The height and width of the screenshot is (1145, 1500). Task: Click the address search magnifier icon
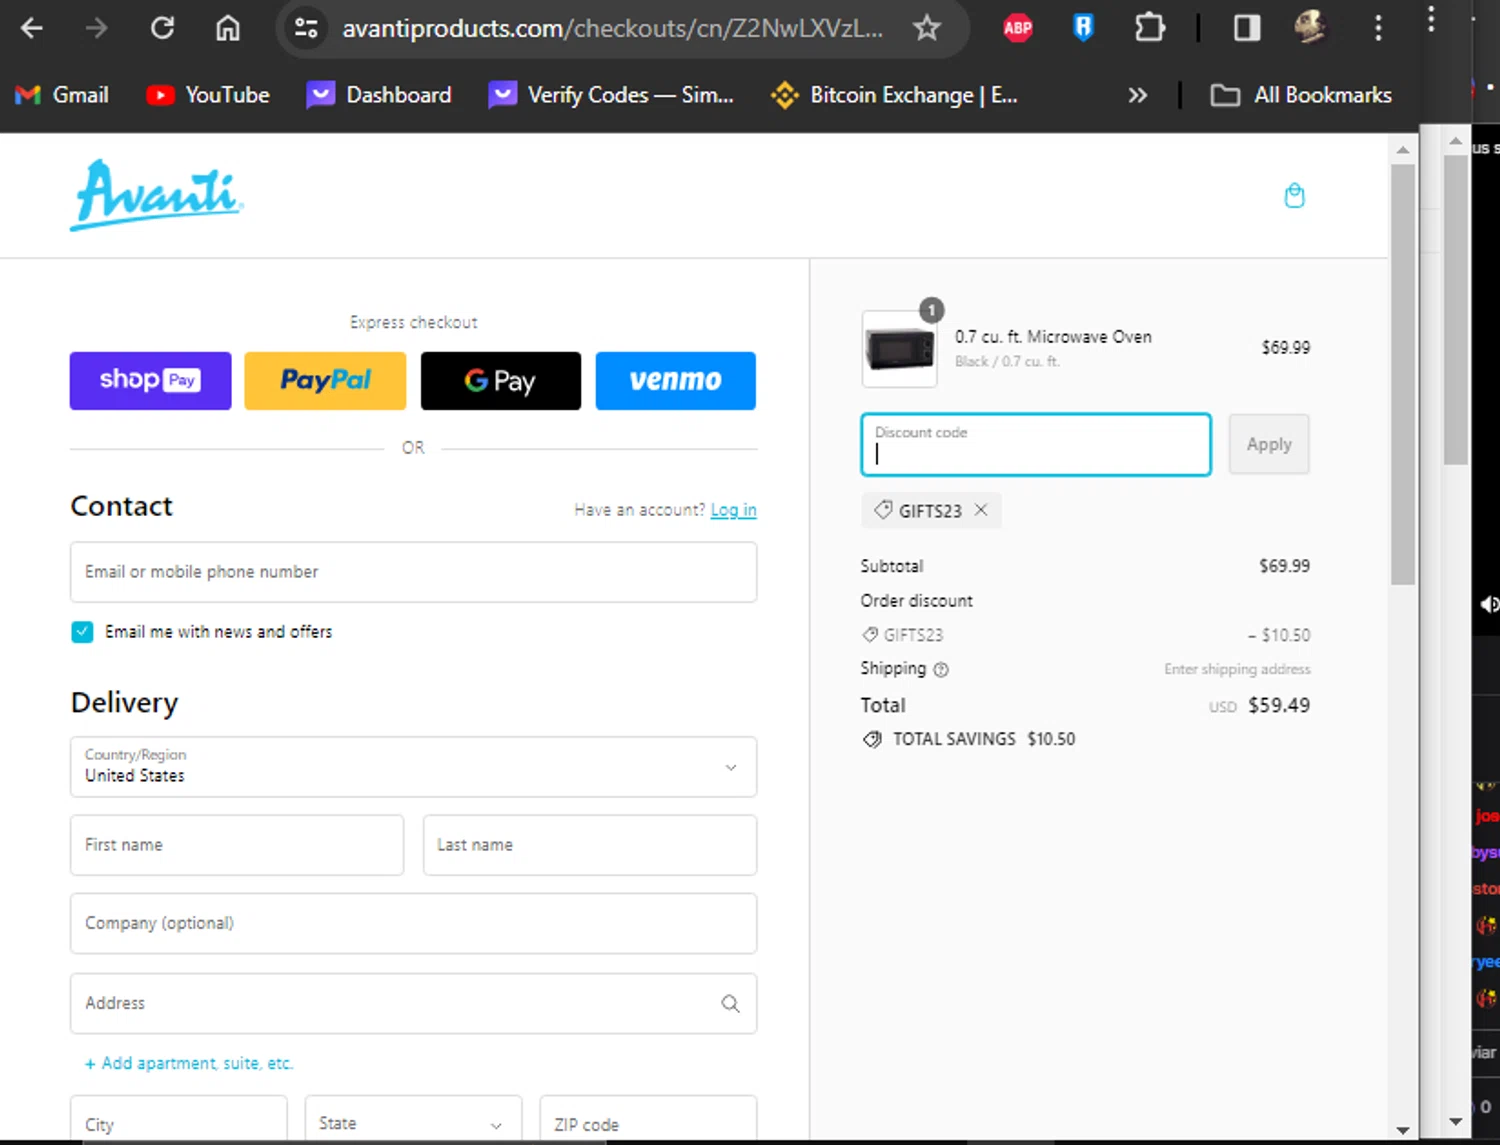pos(731,1003)
